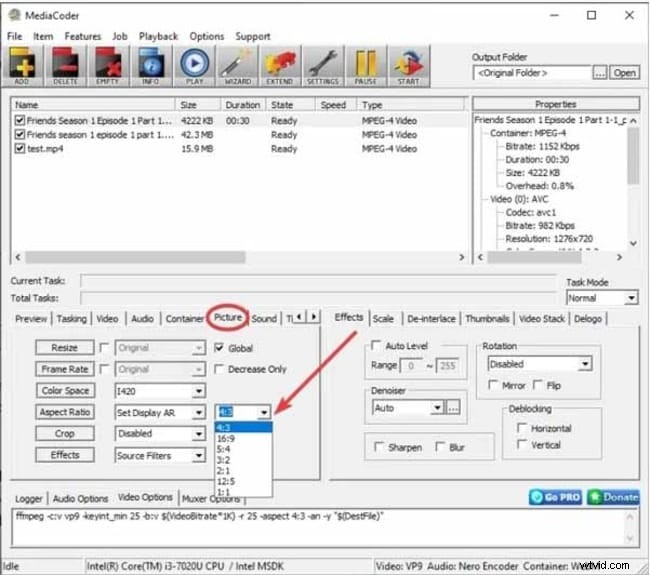This screenshot has height=575, width=650.
Task: Click the Range minimum value field
Action: [411, 366]
